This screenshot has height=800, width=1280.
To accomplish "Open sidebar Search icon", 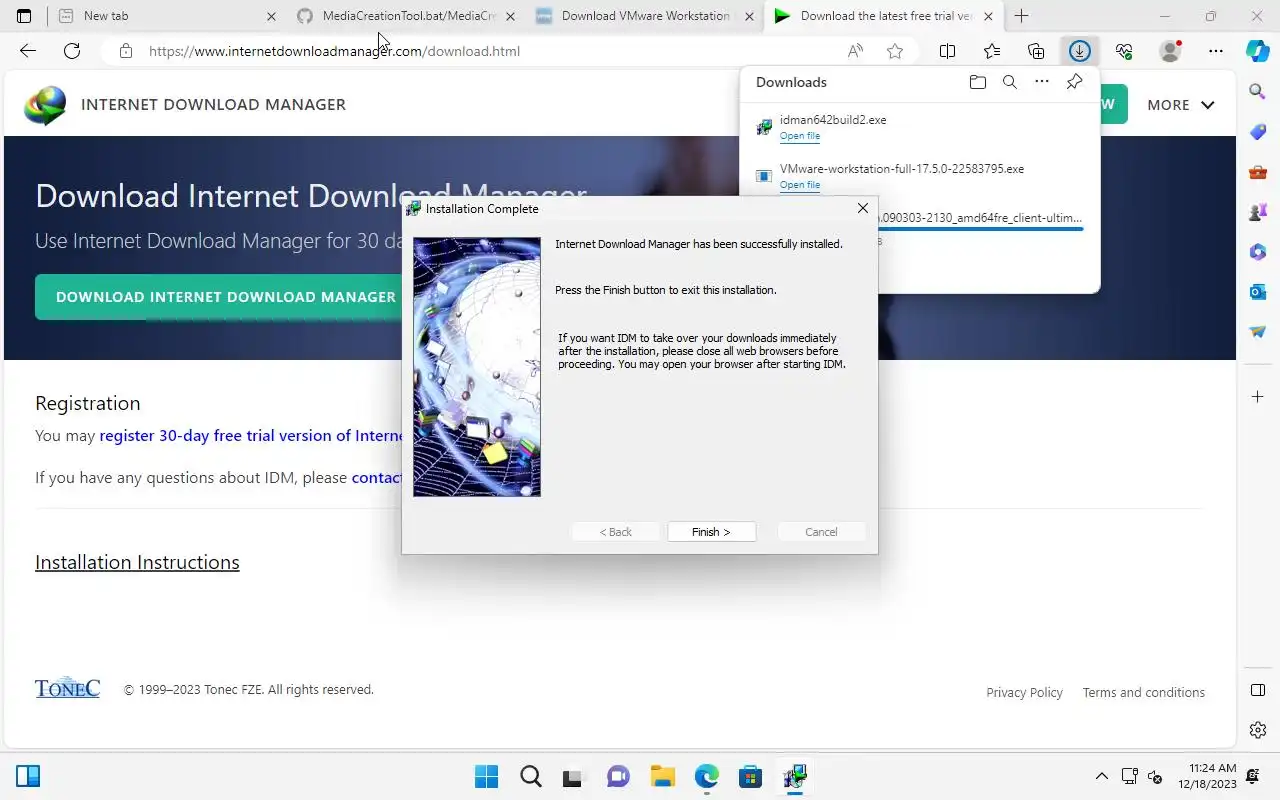I will (1258, 91).
